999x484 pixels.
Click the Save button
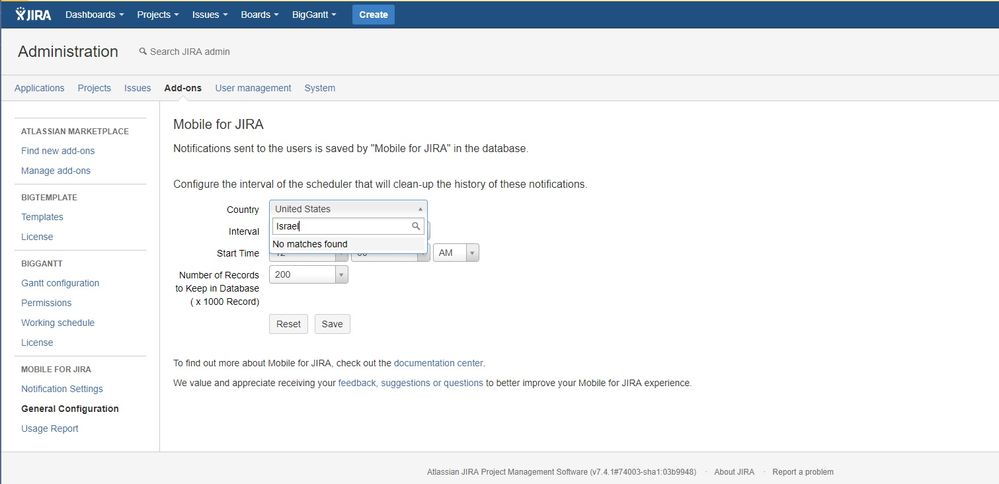point(332,324)
